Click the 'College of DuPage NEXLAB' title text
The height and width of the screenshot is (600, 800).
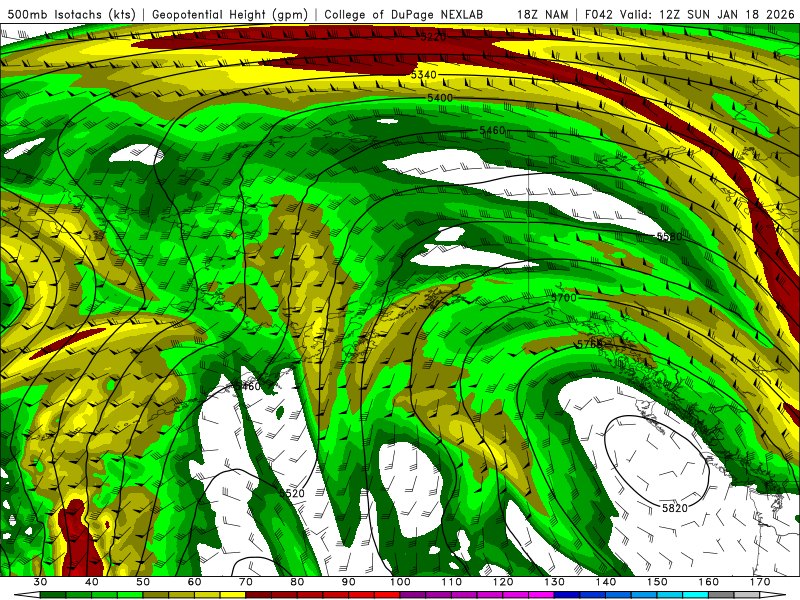[403, 14]
